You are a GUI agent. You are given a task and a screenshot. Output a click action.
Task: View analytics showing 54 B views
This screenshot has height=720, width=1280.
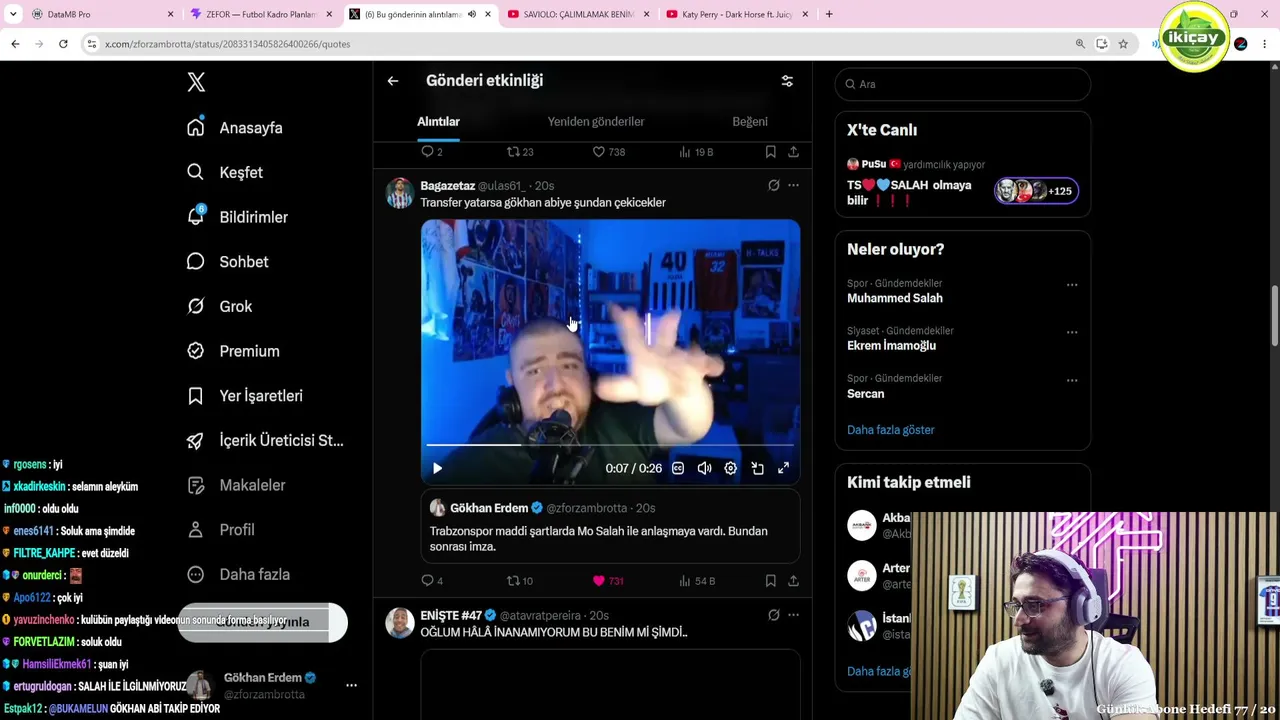[x=697, y=581]
